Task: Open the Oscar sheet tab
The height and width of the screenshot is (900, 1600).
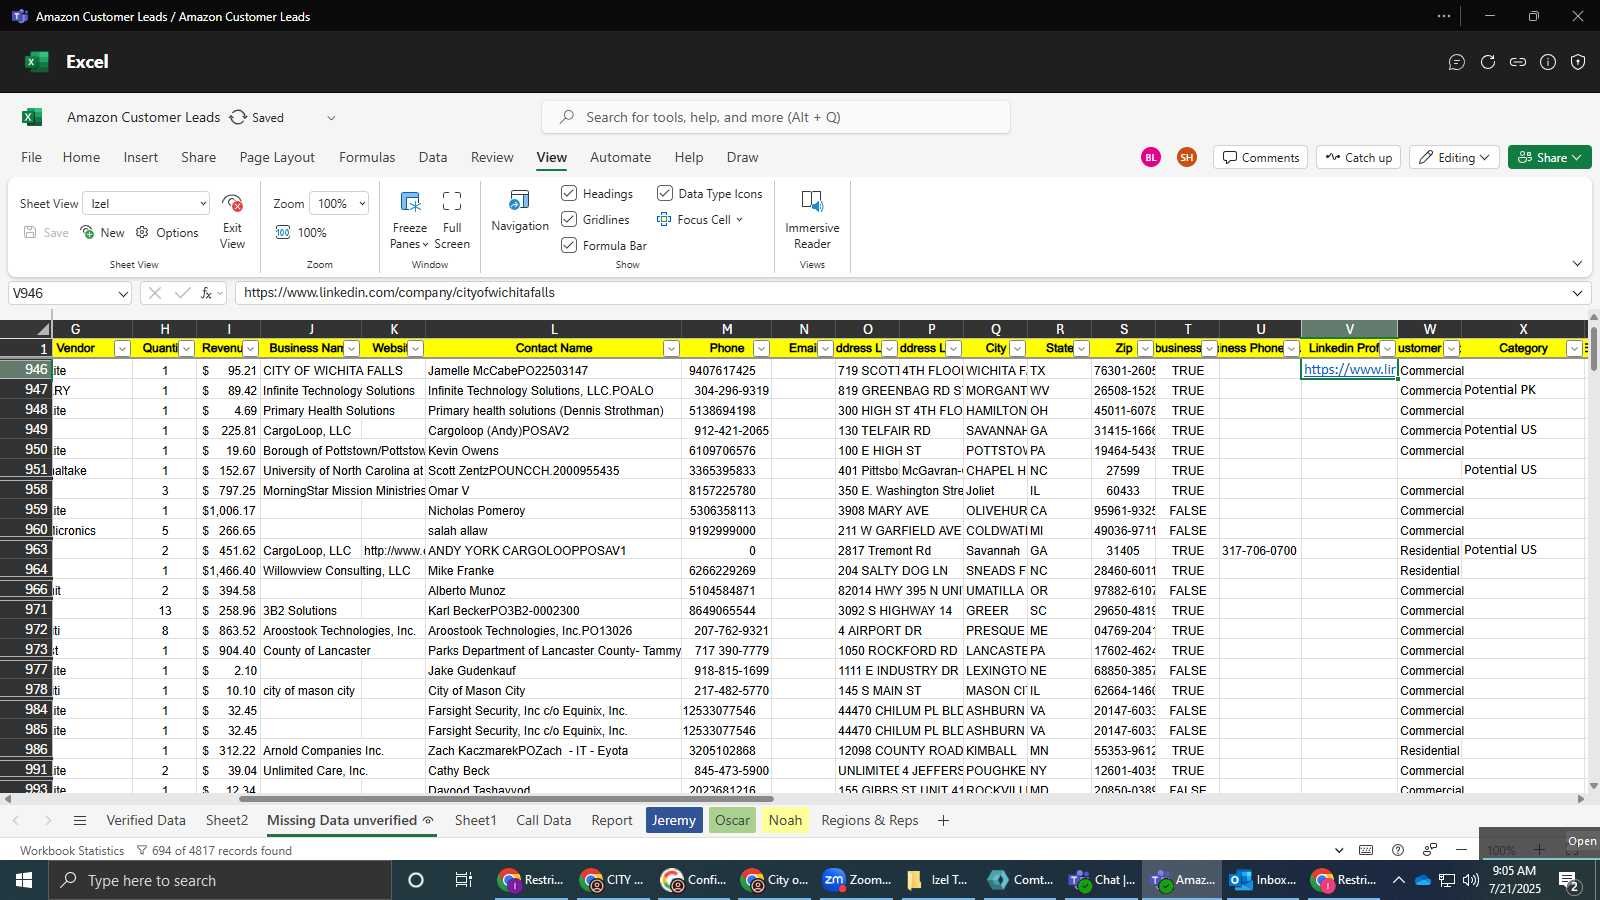Action: (x=732, y=820)
